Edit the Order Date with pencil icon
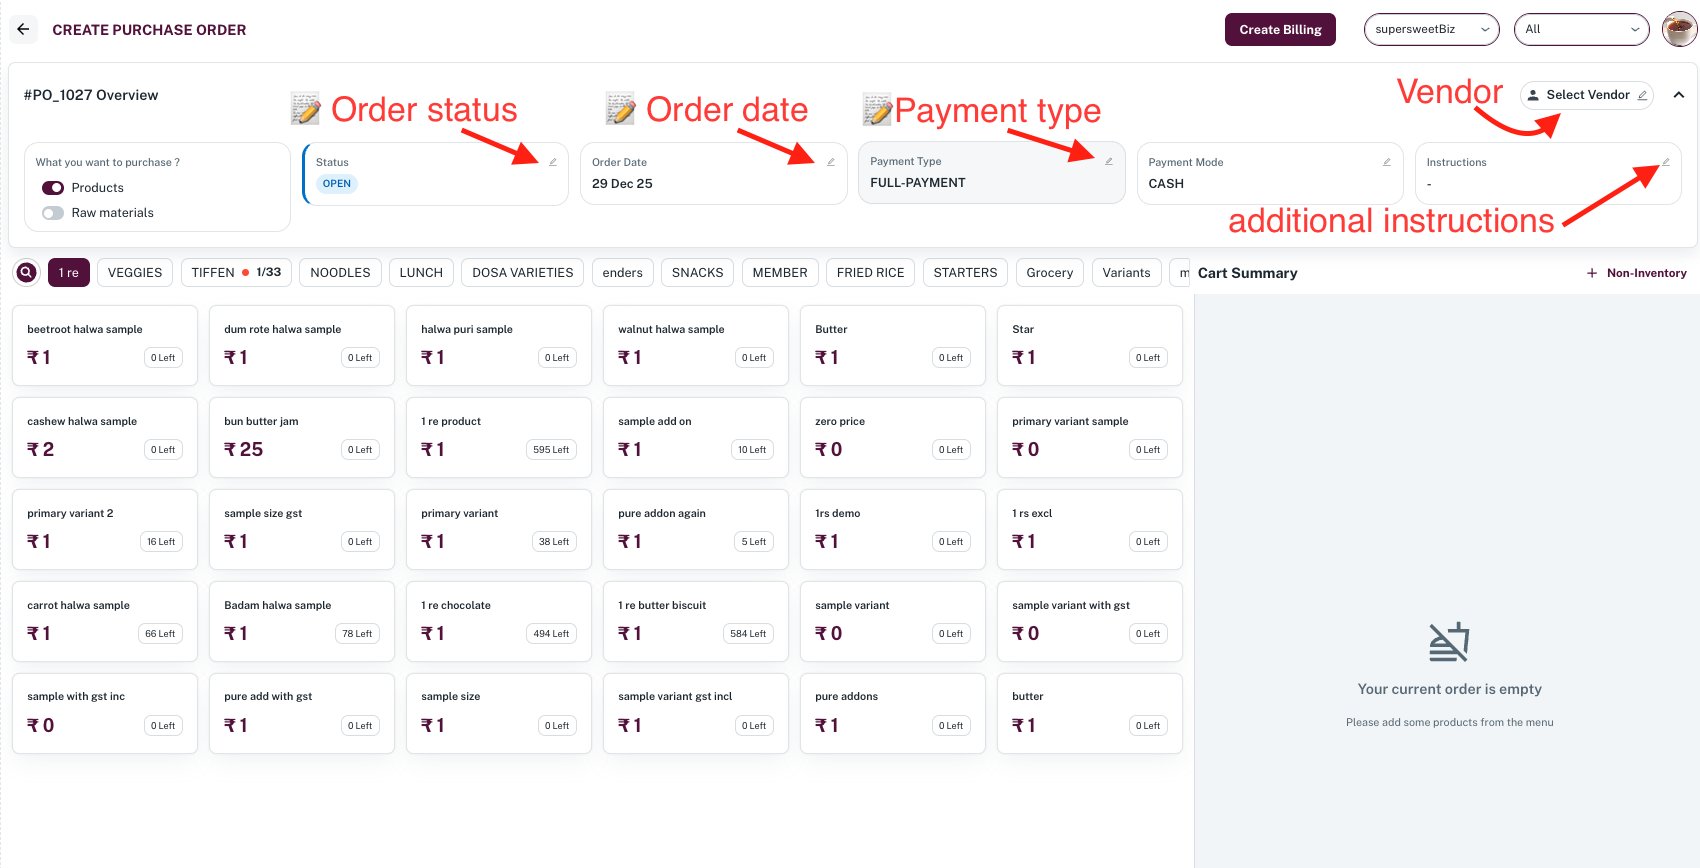 point(831,162)
